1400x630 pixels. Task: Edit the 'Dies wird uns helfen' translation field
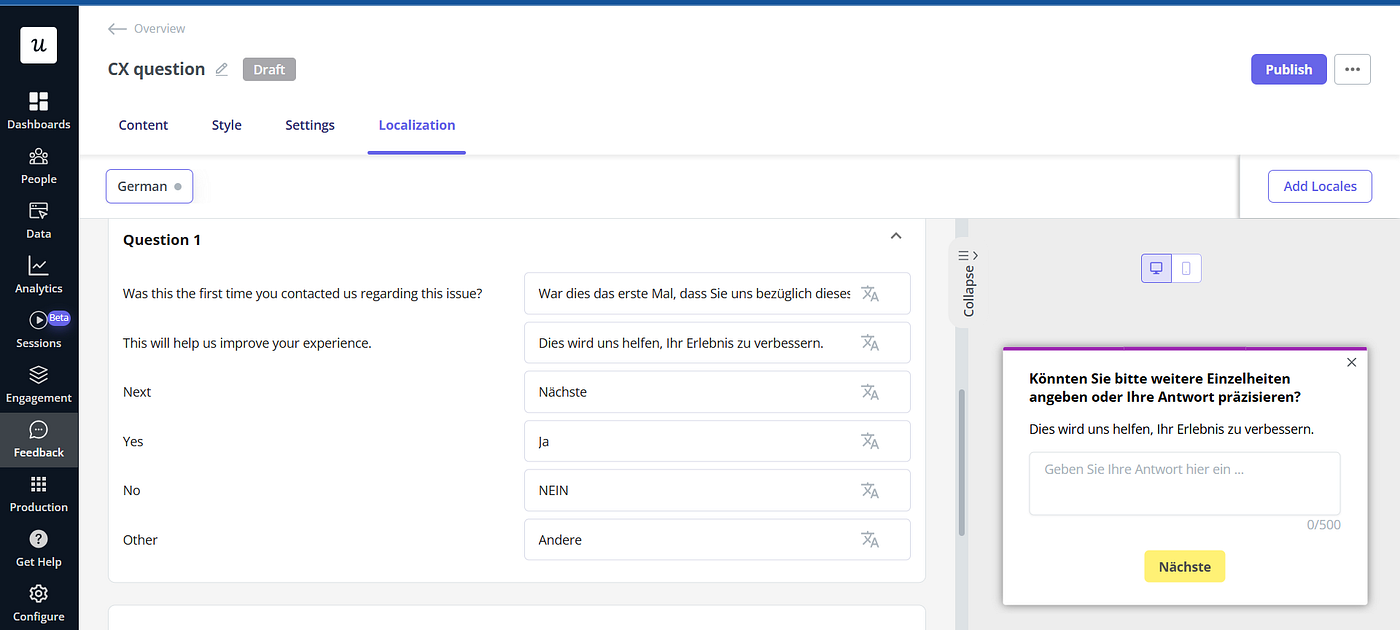click(x=717, y=343)
